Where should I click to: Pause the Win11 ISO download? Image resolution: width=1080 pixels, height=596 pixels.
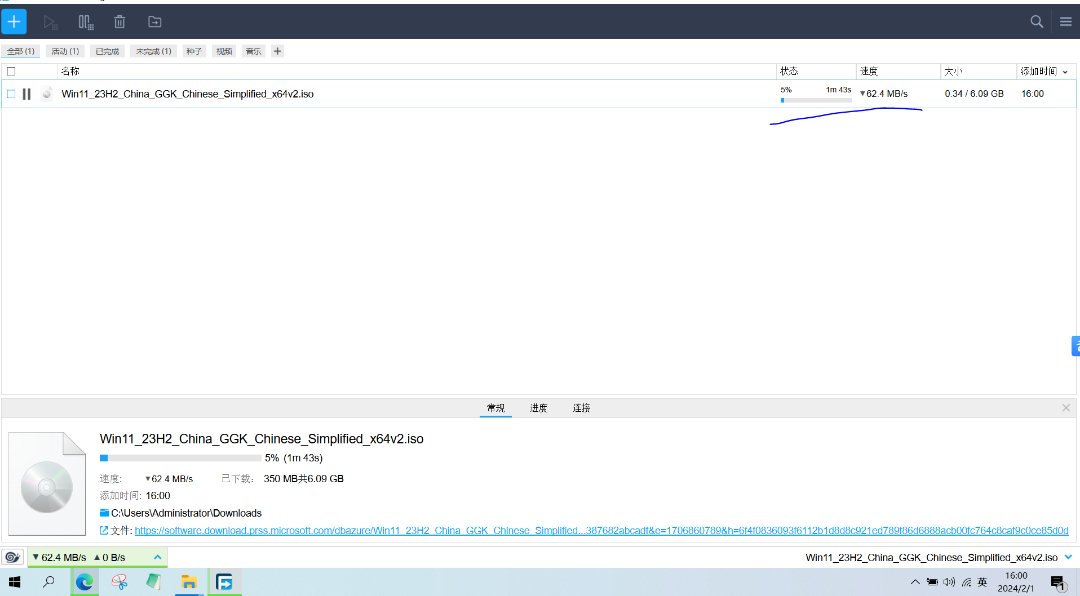tap(27, 94)
